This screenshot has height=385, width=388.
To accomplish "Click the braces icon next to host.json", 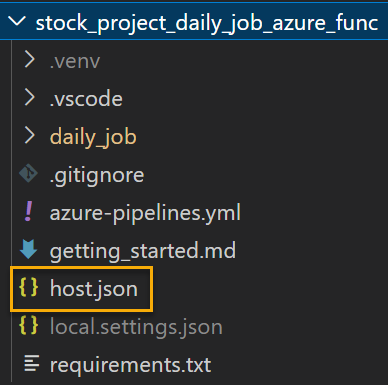I will pyautogui.click(x=28, y=287).
